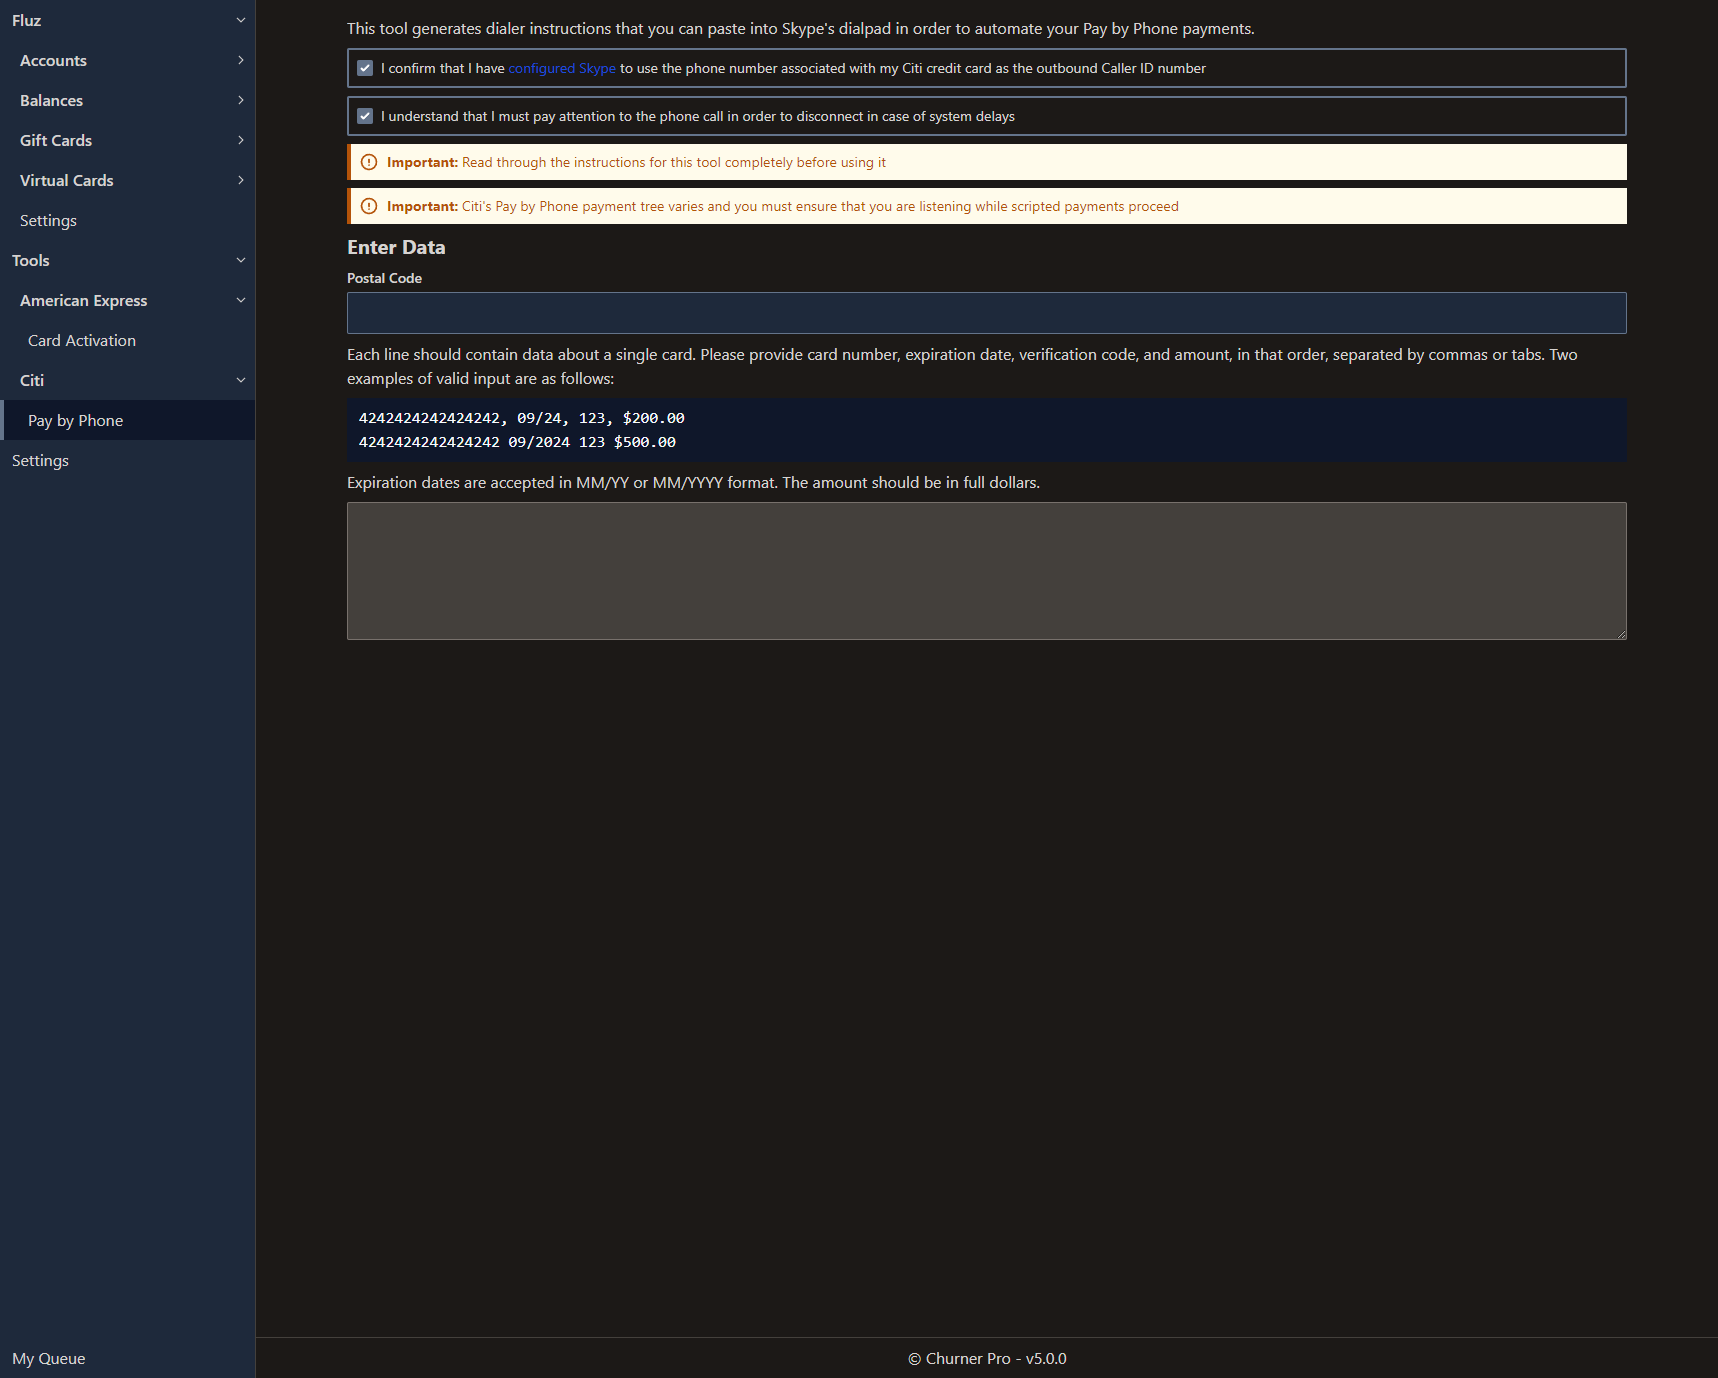This screenshot has height=1378, width=1718.
Task: Collapse the American Express chevron
Action: pos(240,300)
